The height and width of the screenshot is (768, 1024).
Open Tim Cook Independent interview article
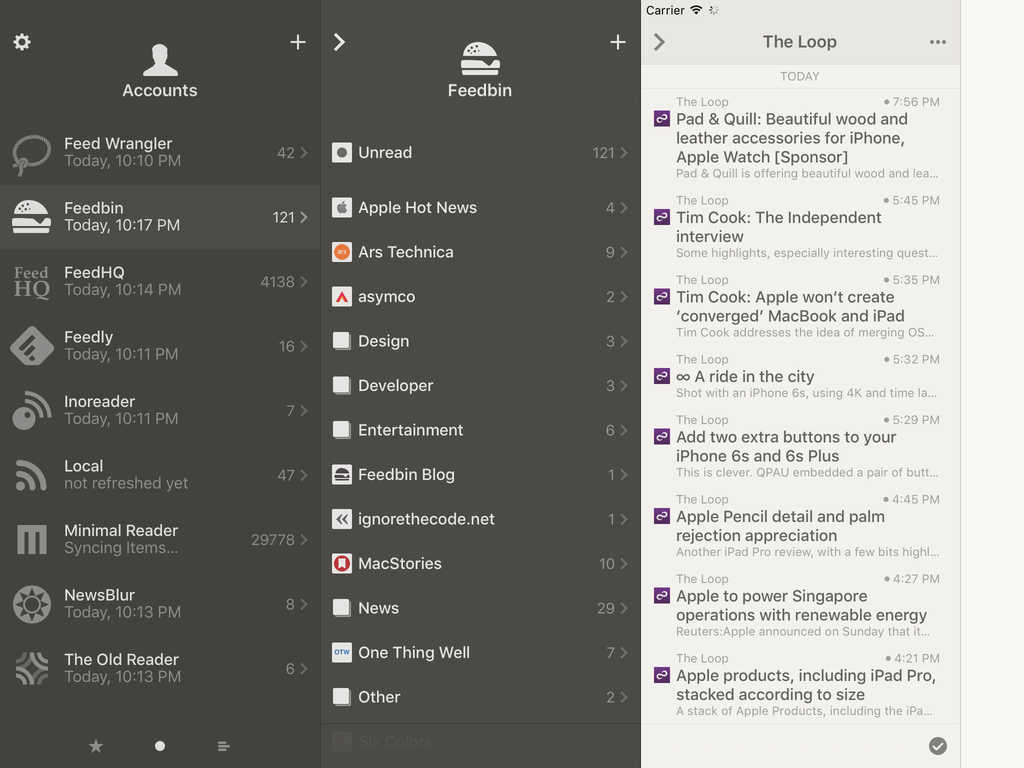pos(800,227)
